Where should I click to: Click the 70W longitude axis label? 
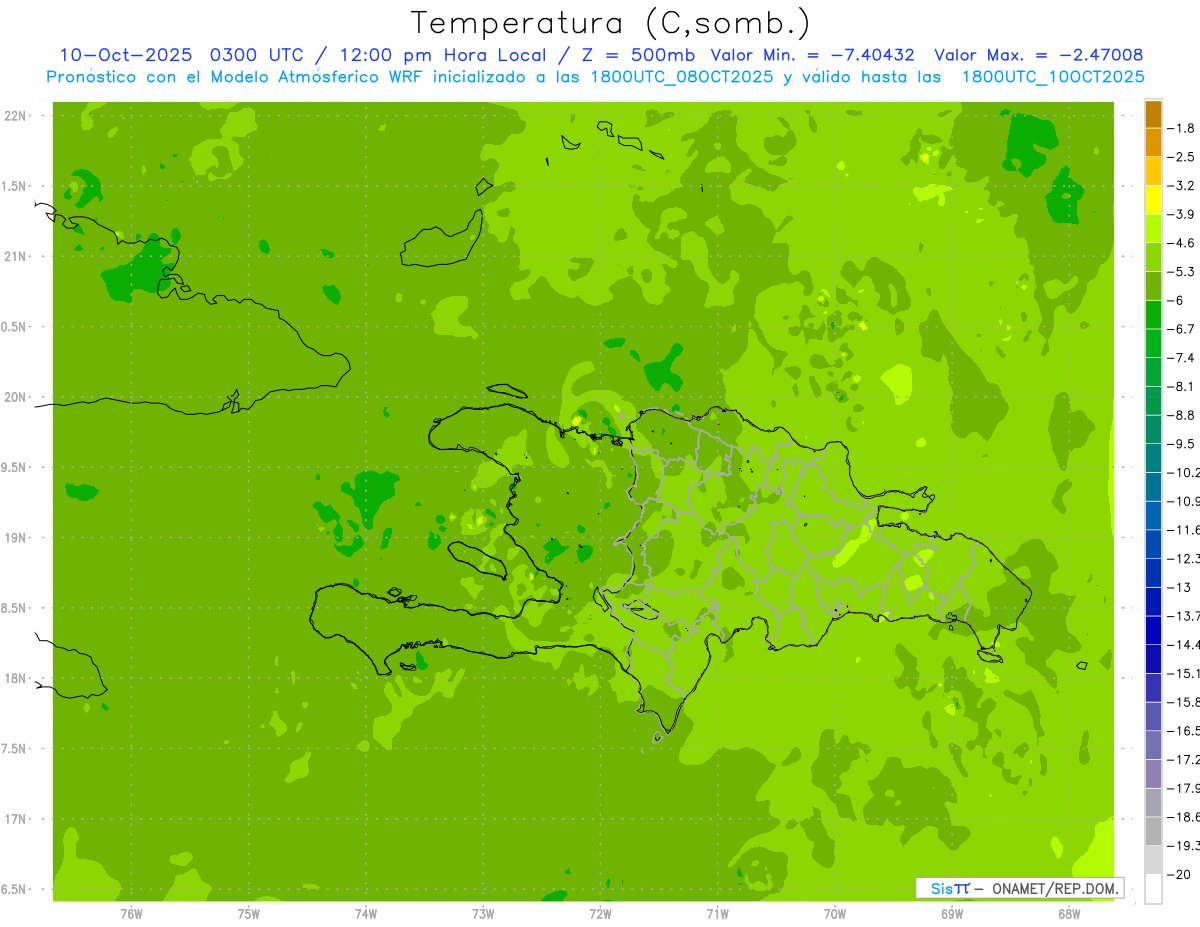coord(835,913)
